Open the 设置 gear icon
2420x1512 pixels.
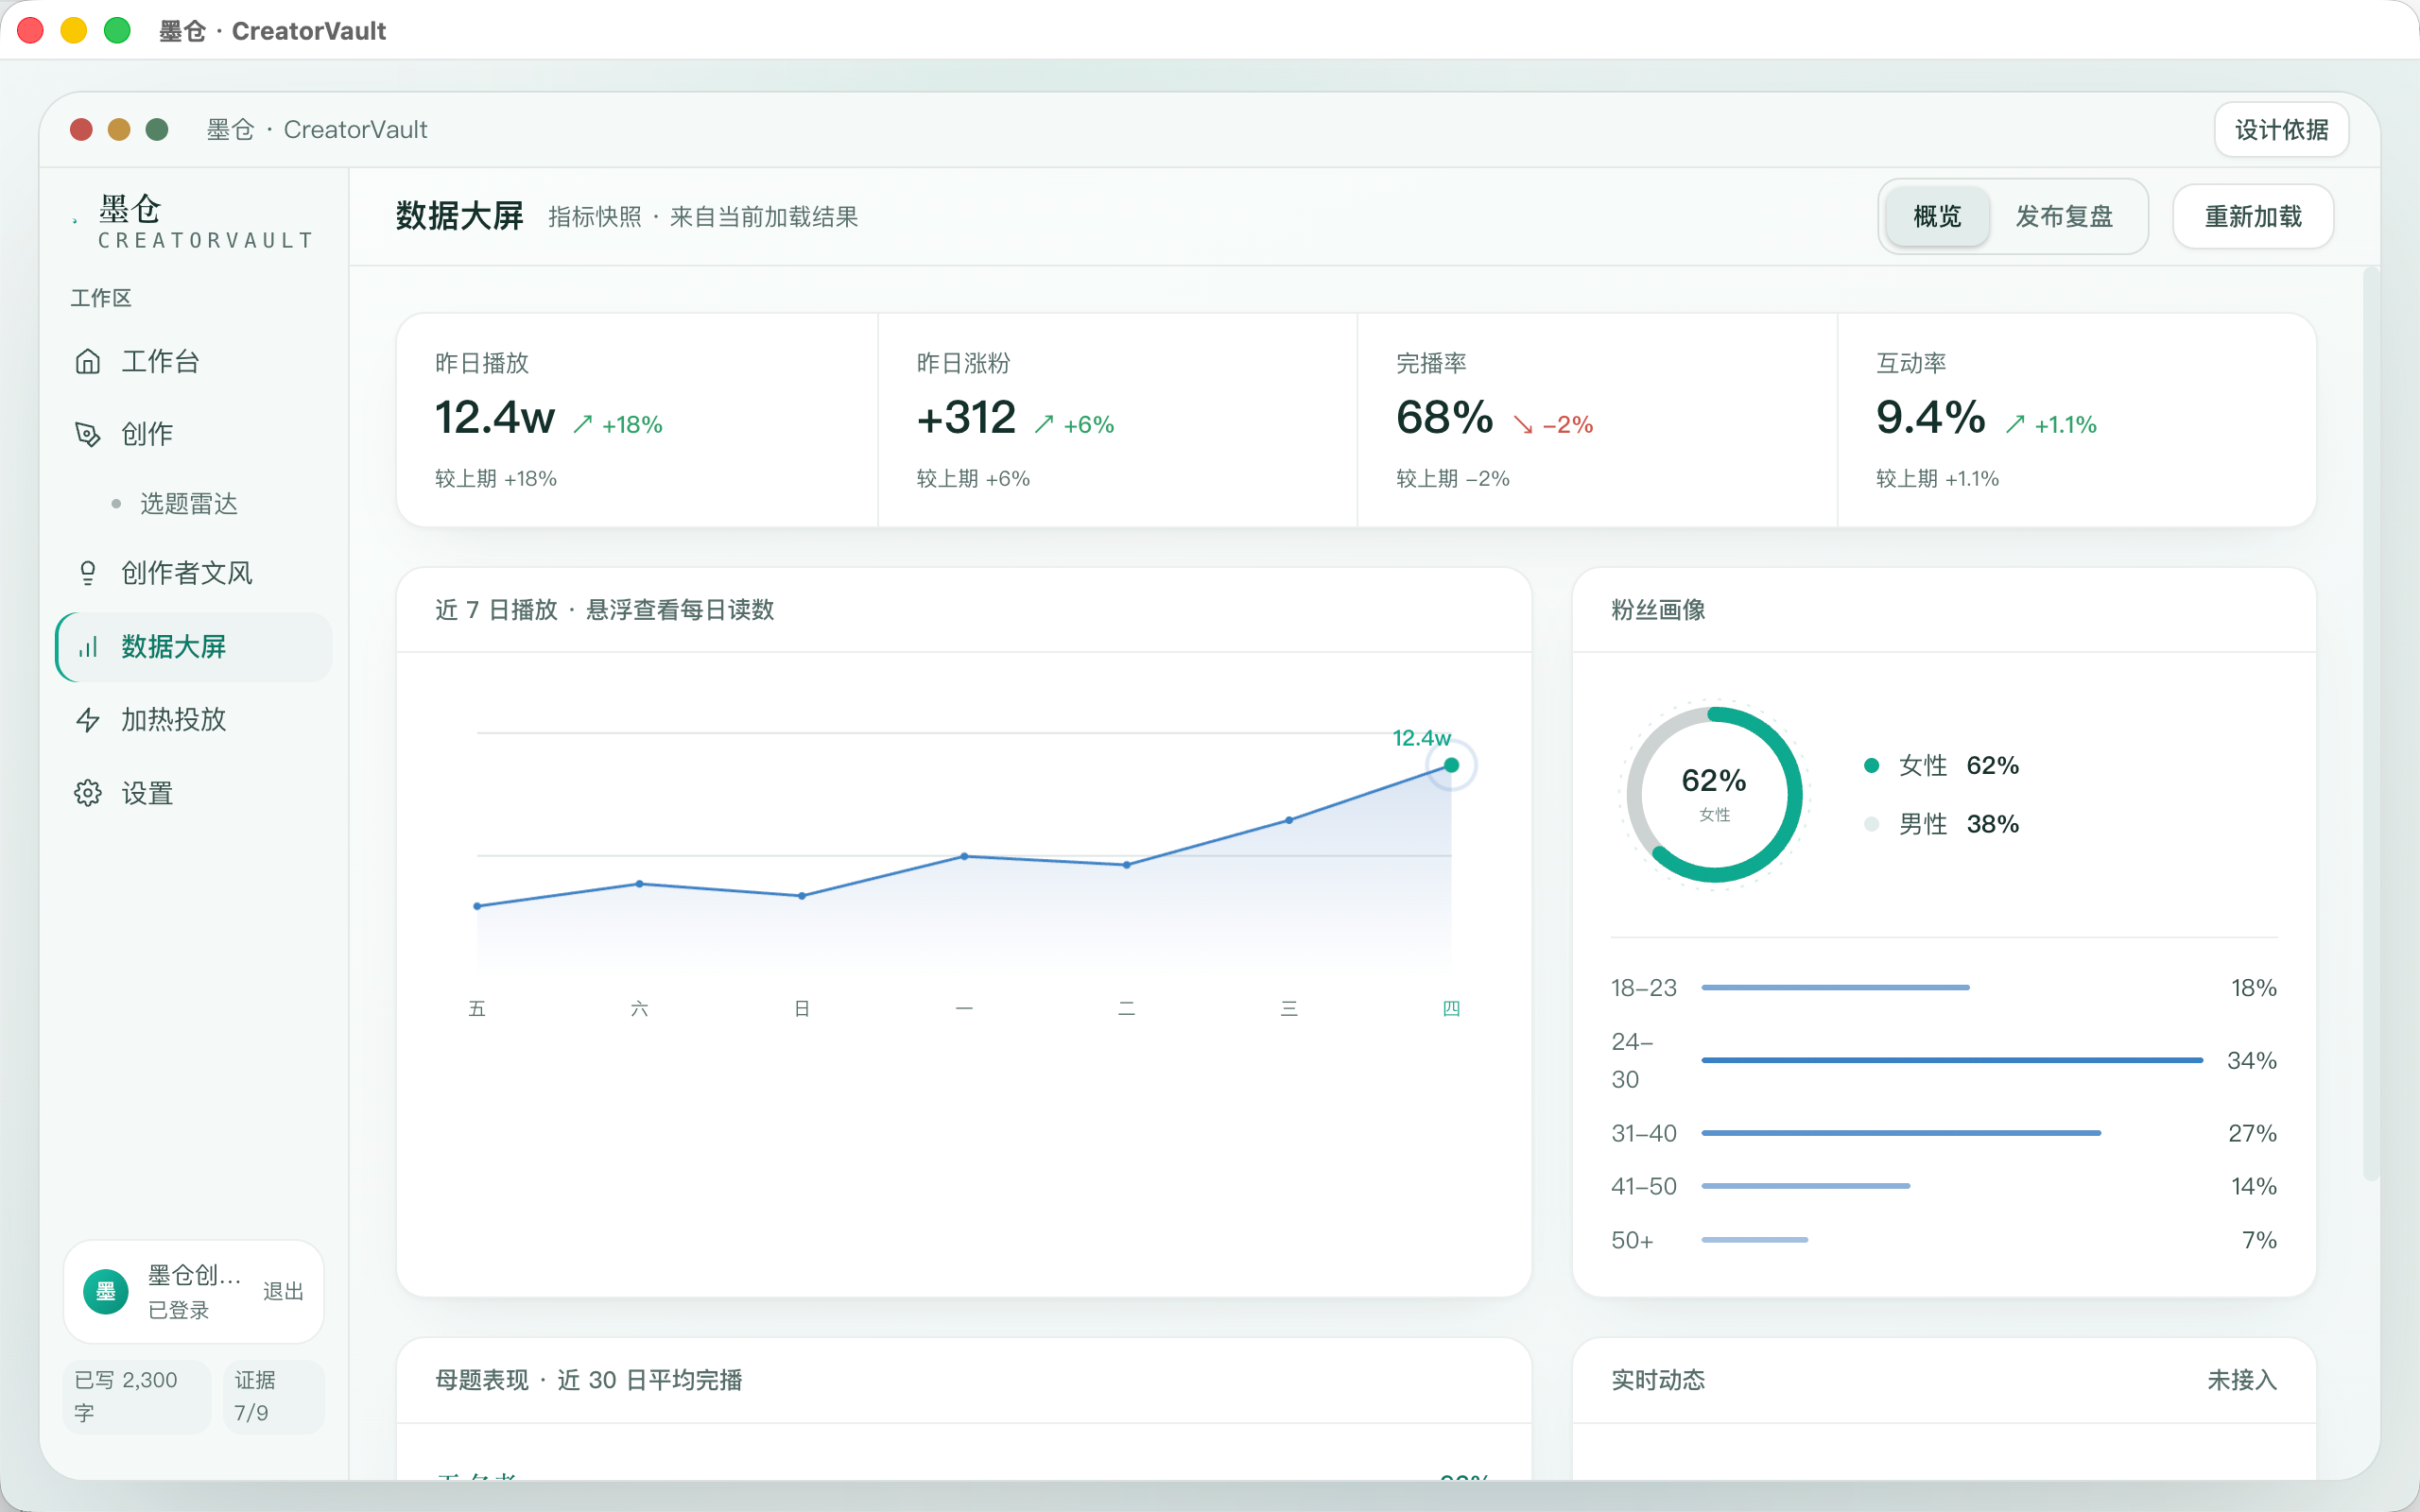[88, 793]
